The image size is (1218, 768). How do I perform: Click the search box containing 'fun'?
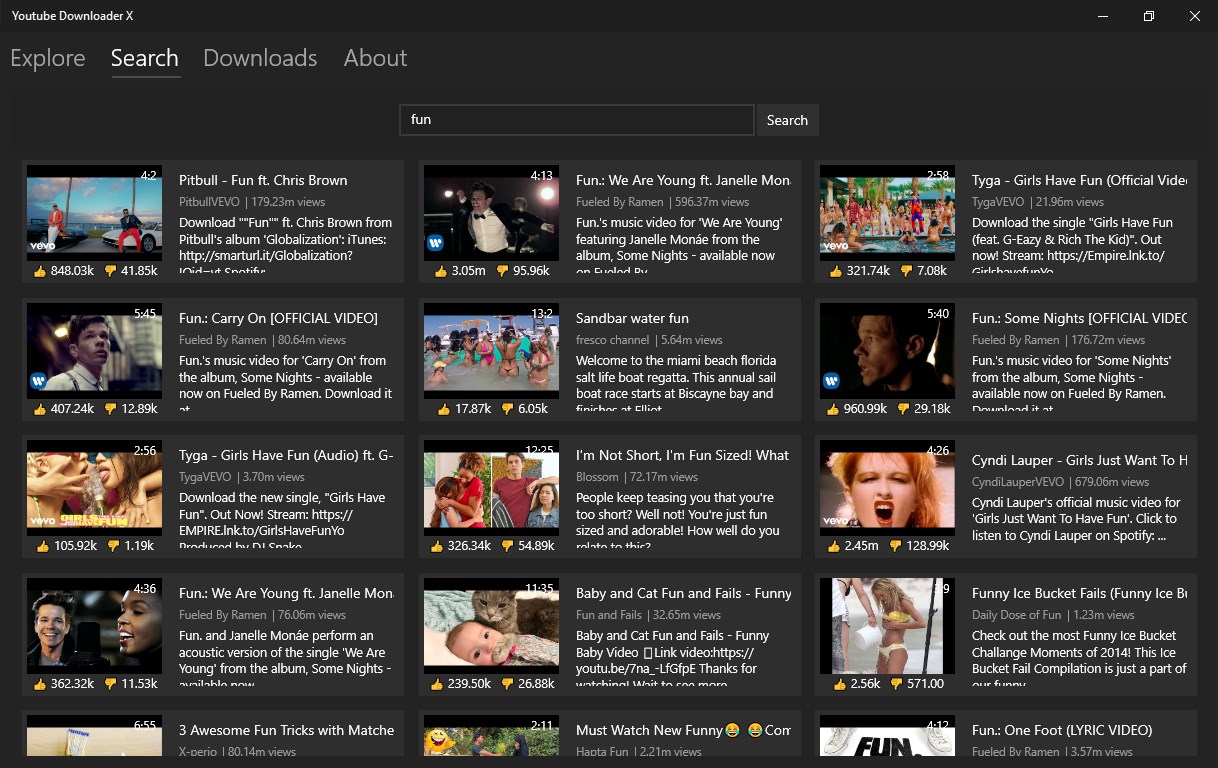pos(576,120)
